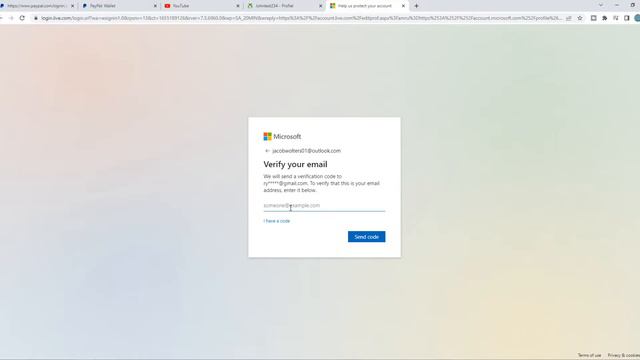Open a new browser tab
The image size is (640, 360).
416,6
